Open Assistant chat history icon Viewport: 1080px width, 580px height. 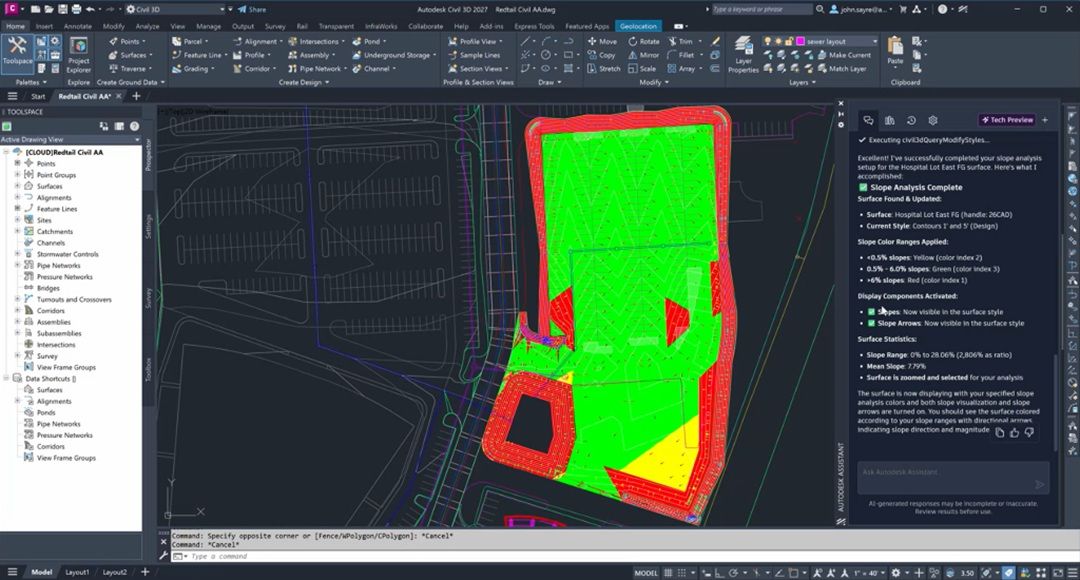(x=911, y=121)
